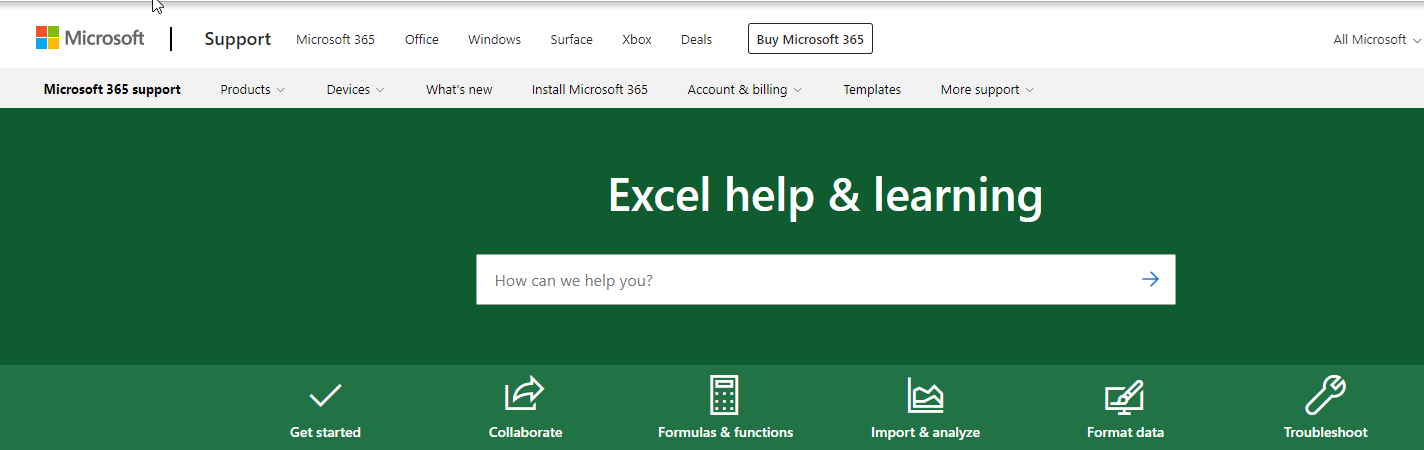Select the Xbox menu item

[x=636, y=40]
